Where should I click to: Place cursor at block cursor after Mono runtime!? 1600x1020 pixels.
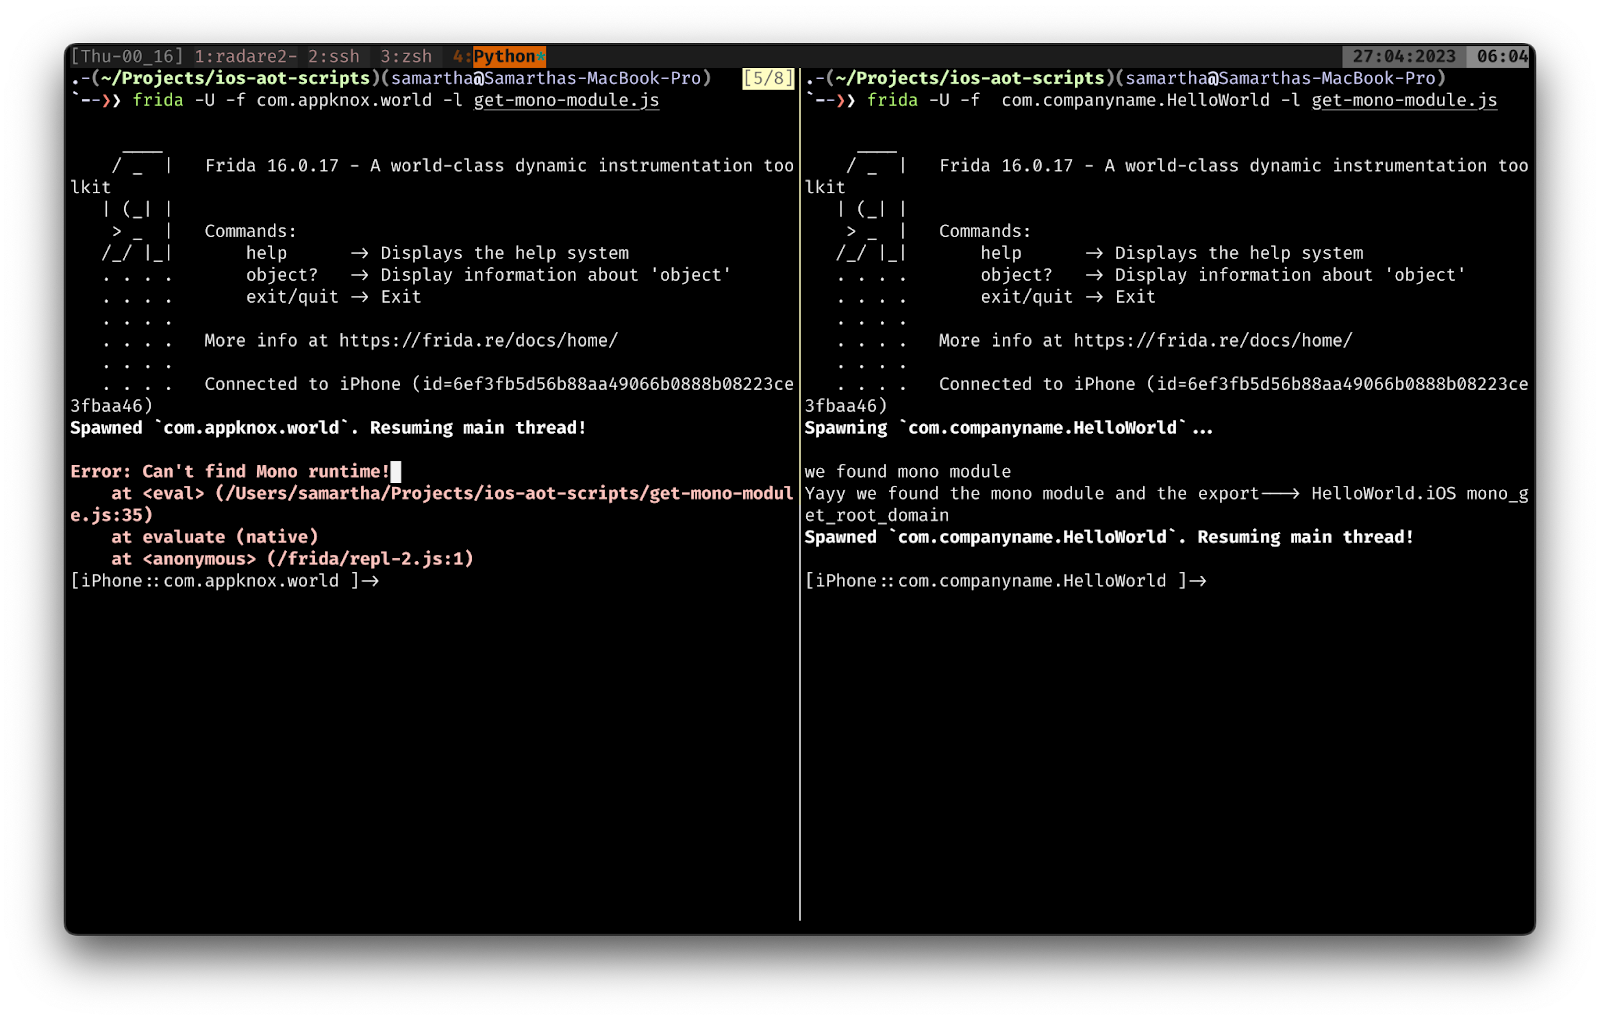[x=396, y=472]
